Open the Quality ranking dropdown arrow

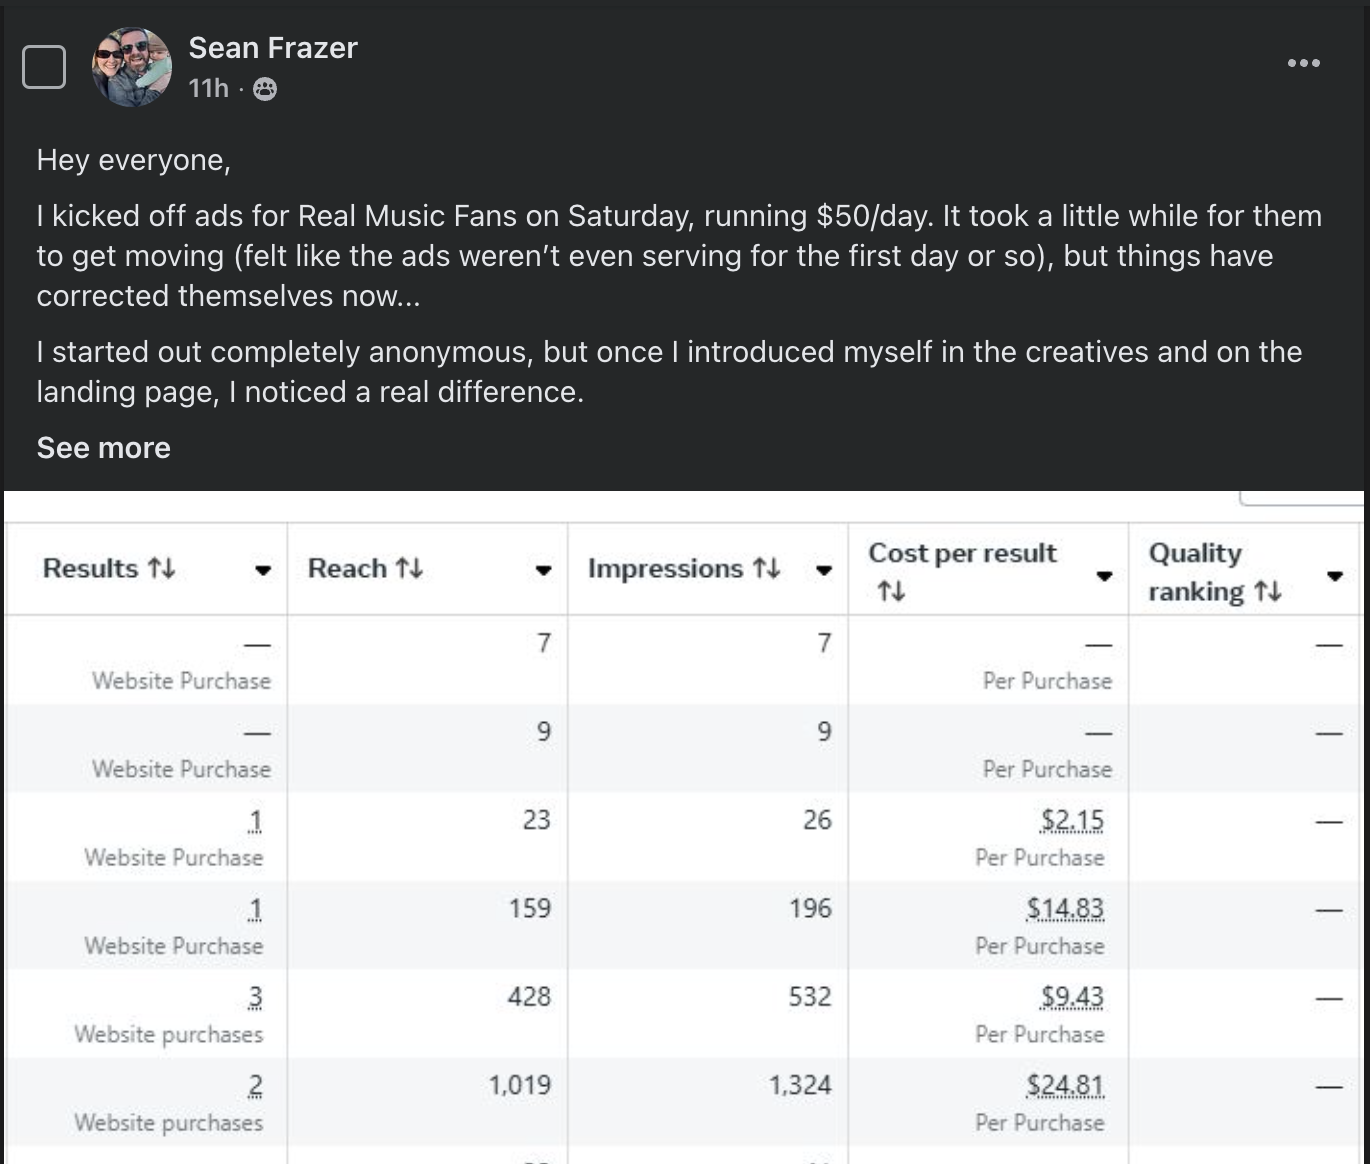1334,575
